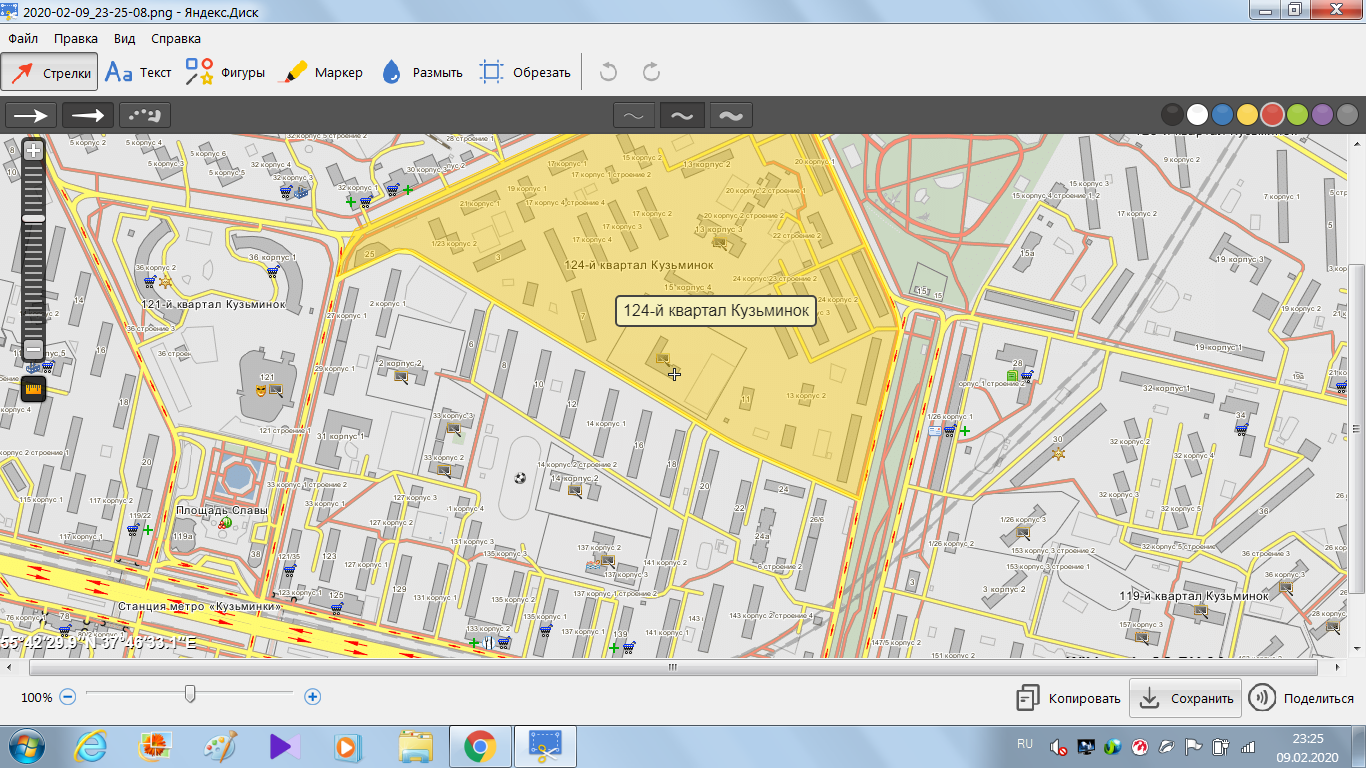This screenshot has width=1366, height=768.
Task: Zoom in with the plus button
Action: (312, 697)
